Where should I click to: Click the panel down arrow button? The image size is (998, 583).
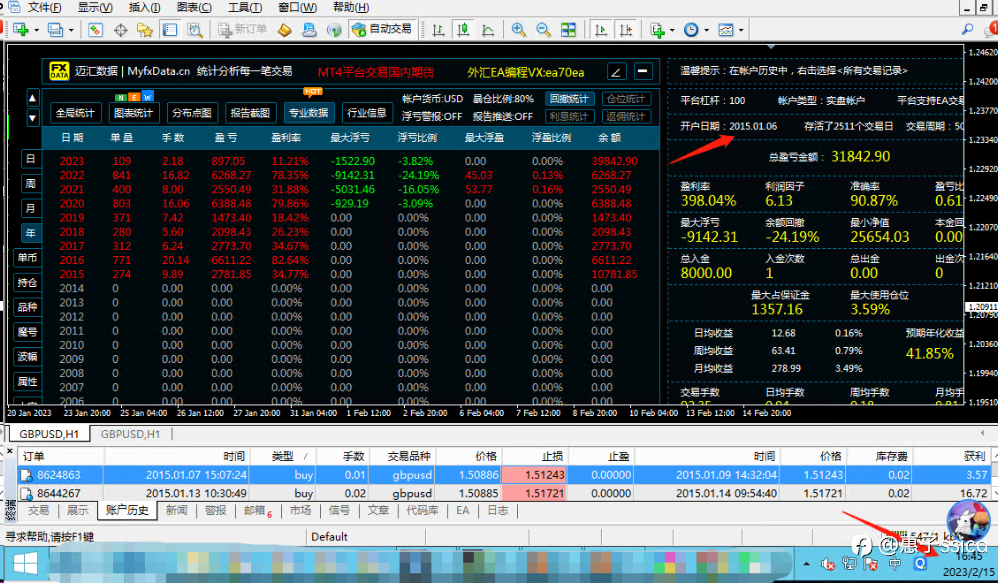32,118
